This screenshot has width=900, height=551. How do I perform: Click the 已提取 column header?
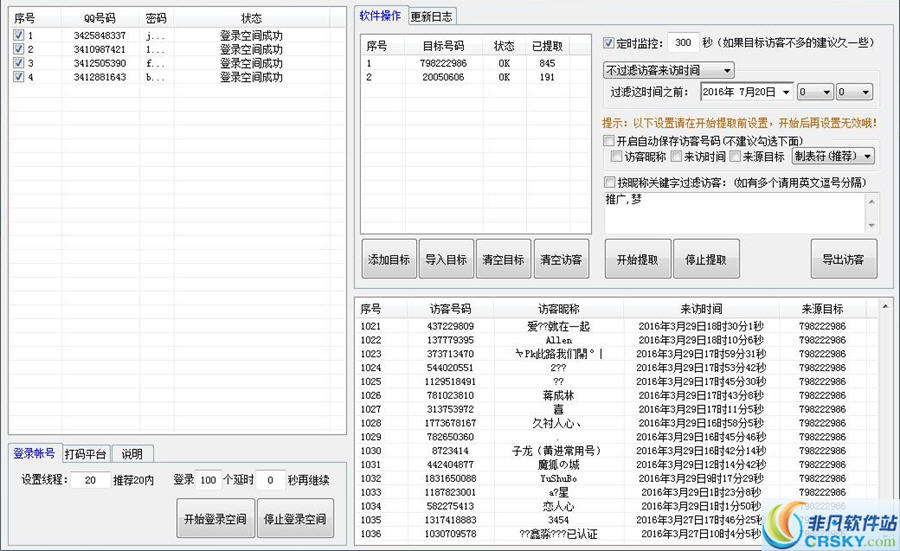point(547,46)
